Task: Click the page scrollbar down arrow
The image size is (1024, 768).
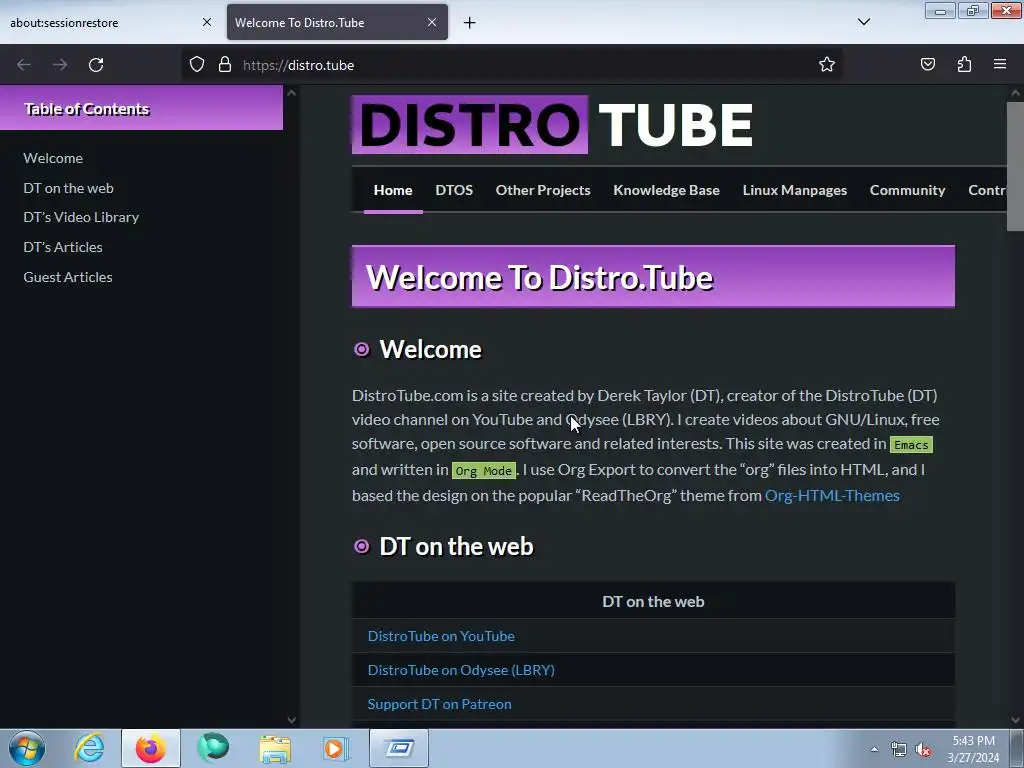Action: 1015,720
